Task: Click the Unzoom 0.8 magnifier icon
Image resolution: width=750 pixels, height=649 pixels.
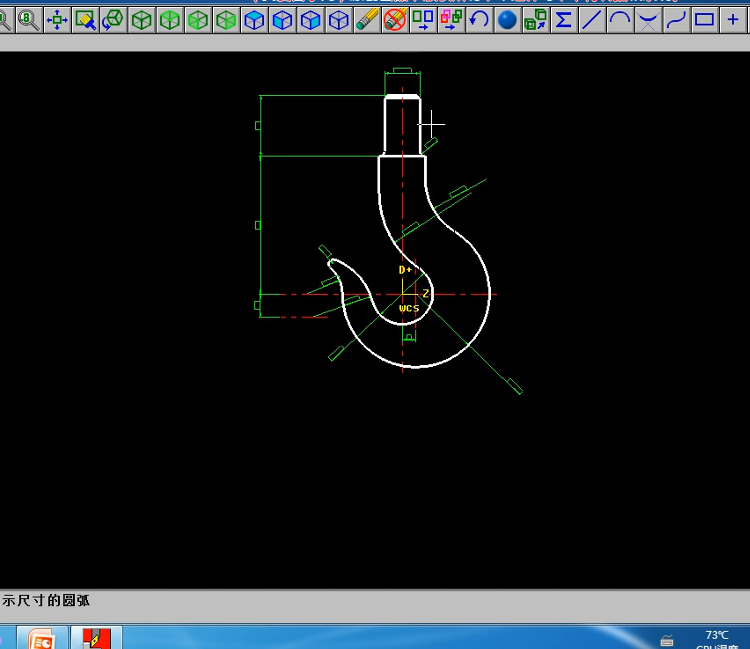Action: 29,19
